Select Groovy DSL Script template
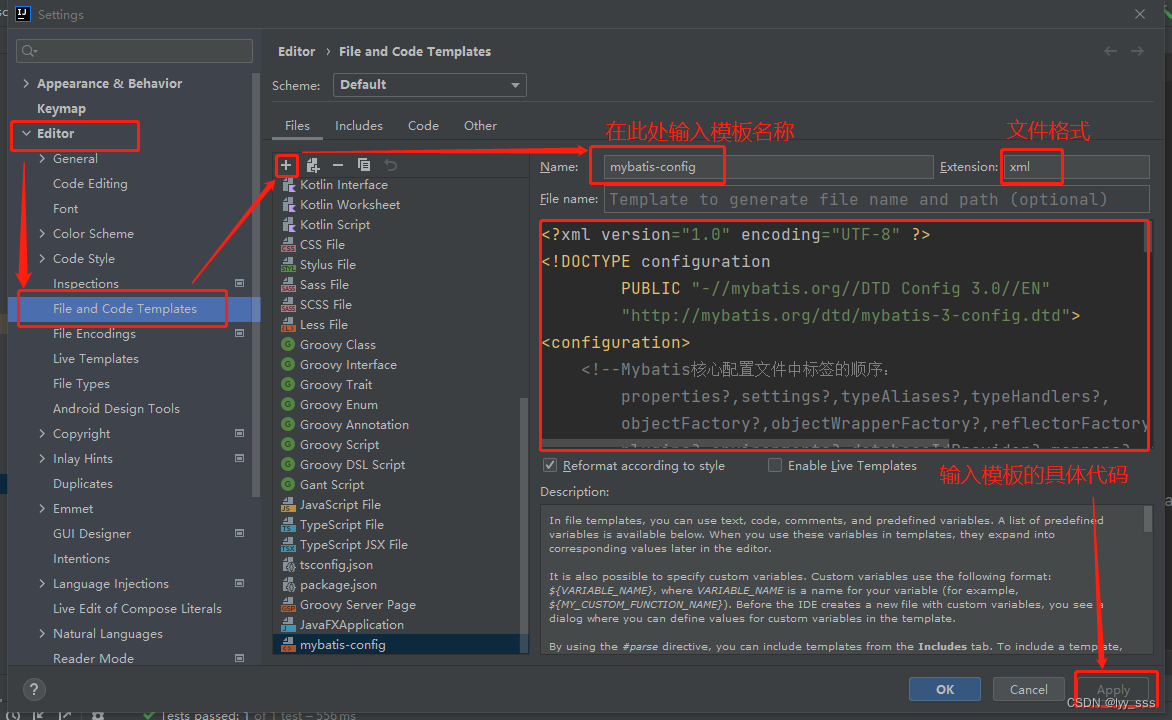The image size is (1172, 720). click(352, 465)
